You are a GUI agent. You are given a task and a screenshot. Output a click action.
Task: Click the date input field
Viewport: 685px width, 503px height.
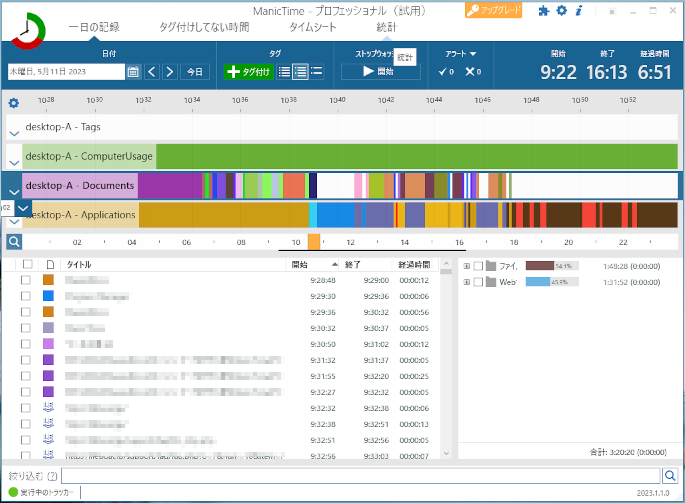point(66,72)
